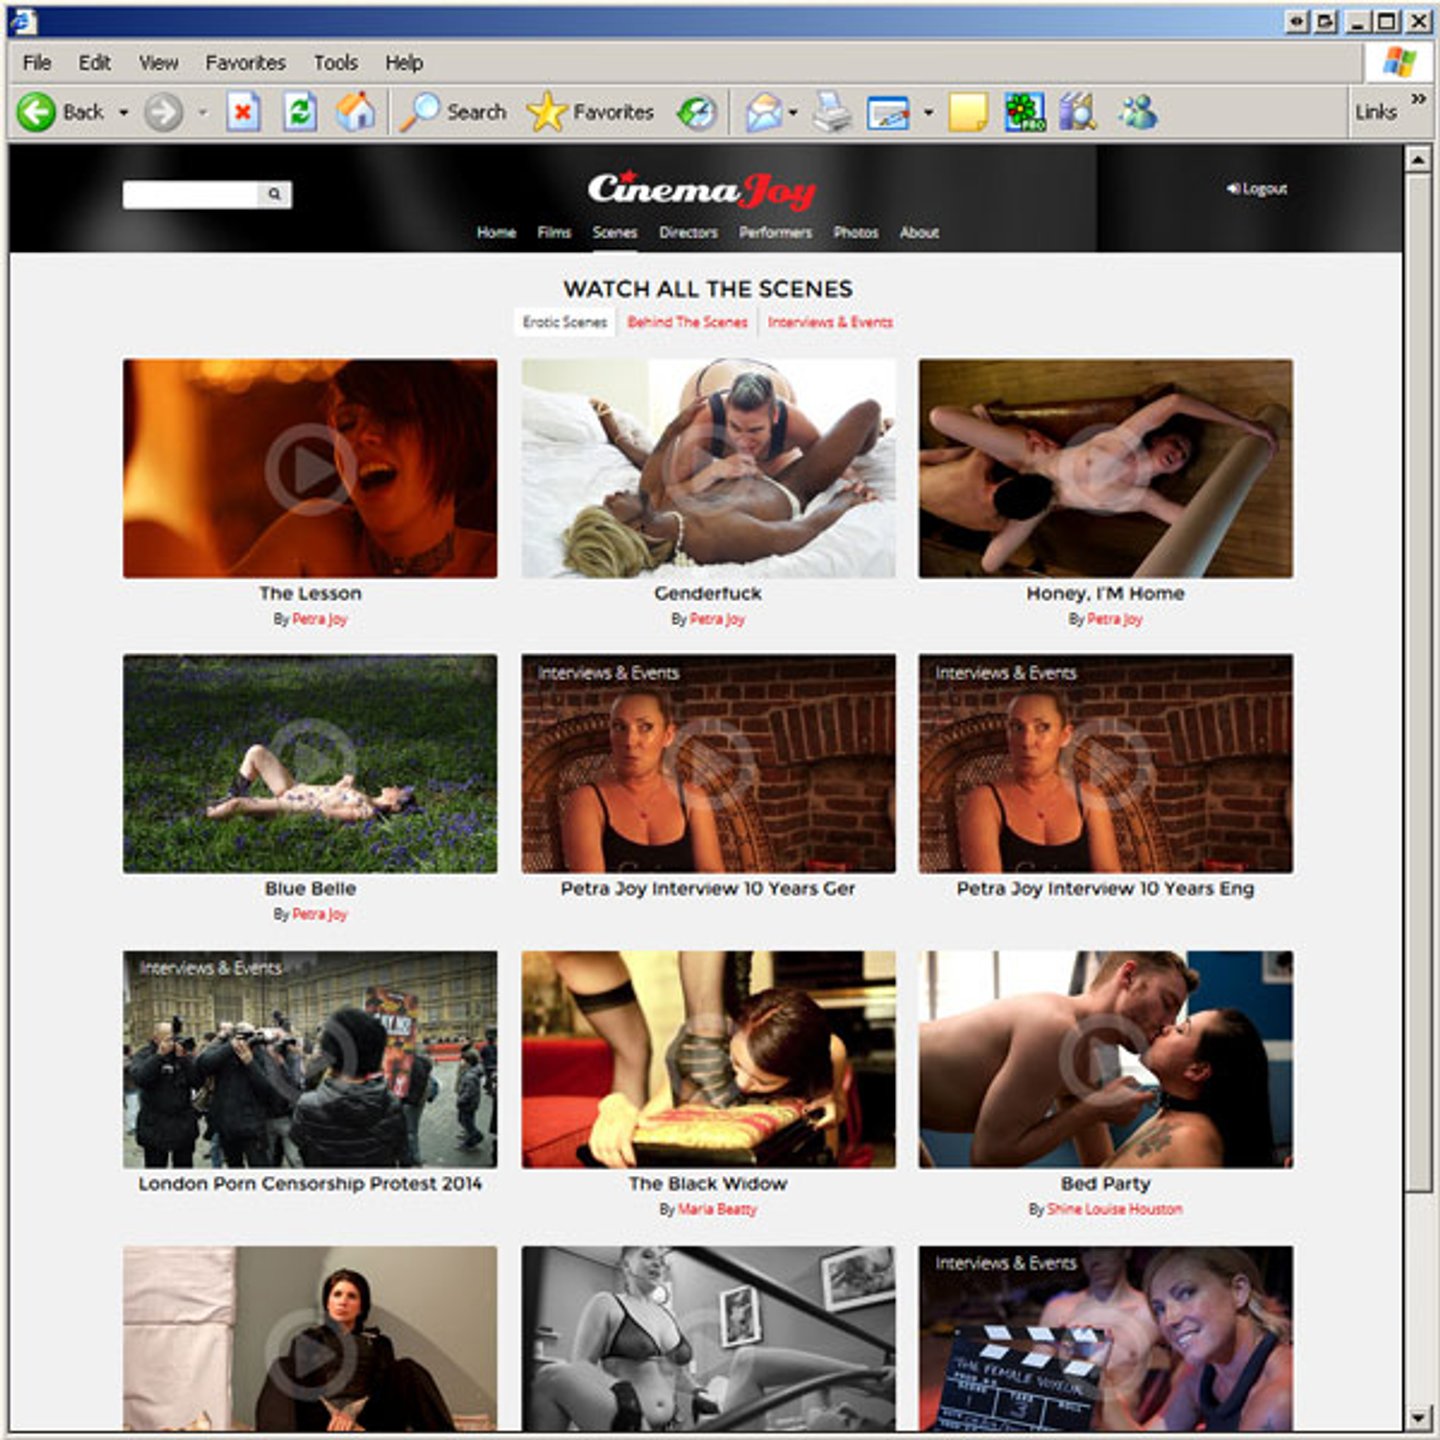
Task: Refresh the current page
Action: pos(300,112)
